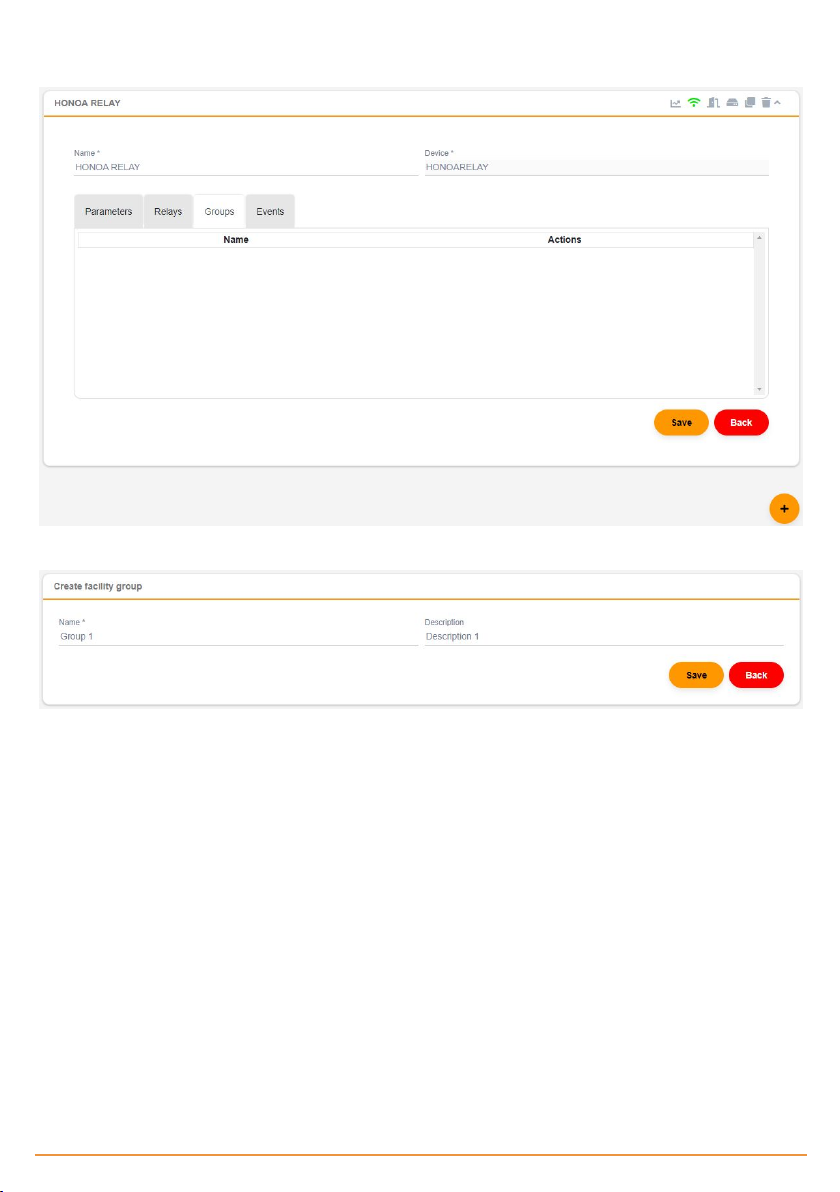Switch to the Relays tab
Image resolution: width=840 pixels, height=1192 pixels.
tap(168, 211)
